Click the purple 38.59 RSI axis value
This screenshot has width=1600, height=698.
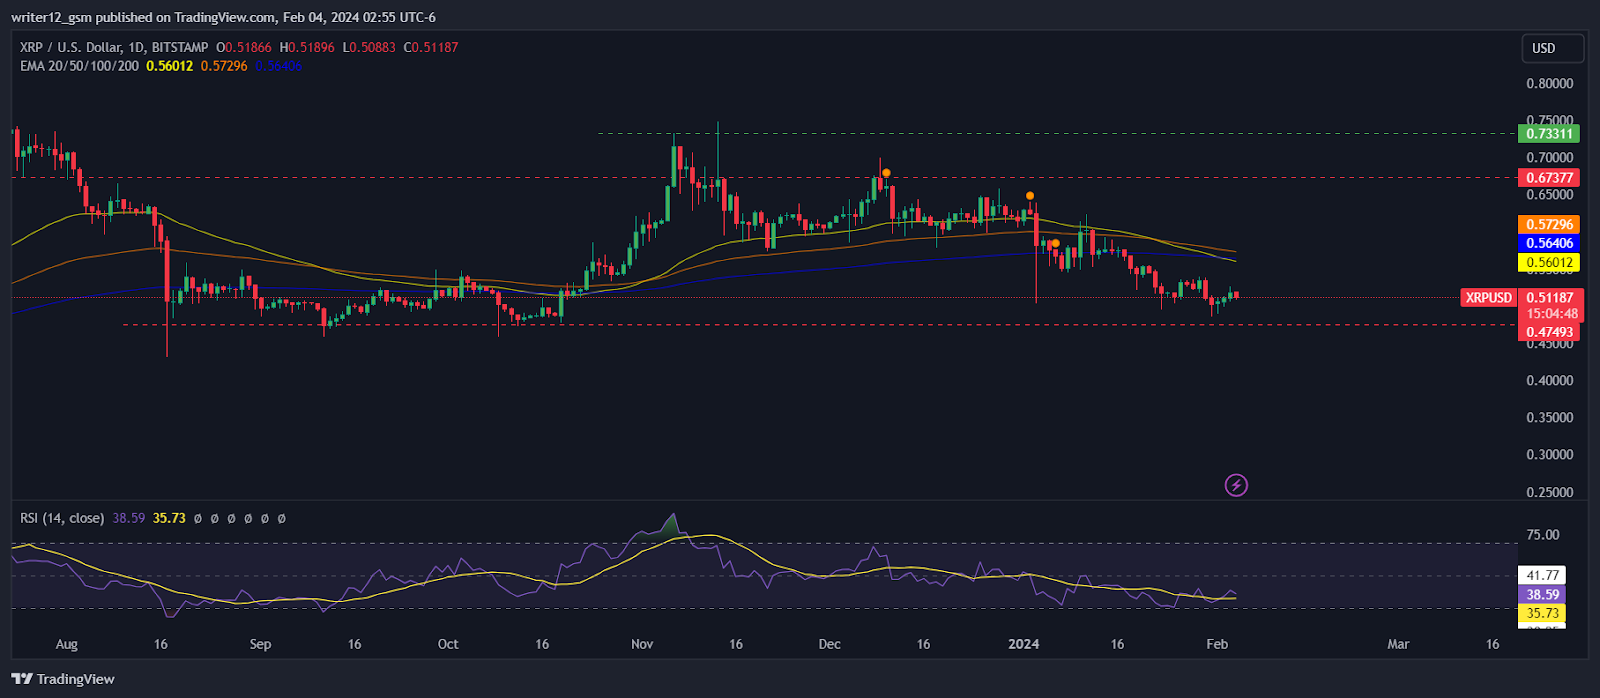pyautogui.click(x=1542, y=595)
